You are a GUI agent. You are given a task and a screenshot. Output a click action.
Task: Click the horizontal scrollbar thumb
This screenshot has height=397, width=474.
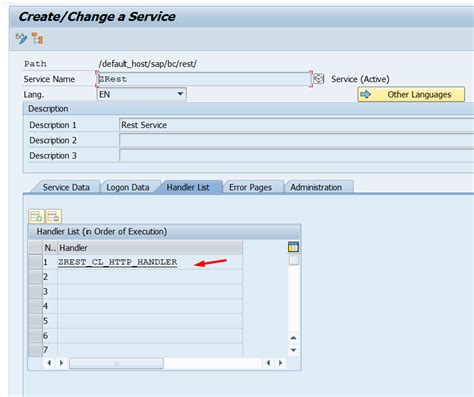(x=116, y=363)
